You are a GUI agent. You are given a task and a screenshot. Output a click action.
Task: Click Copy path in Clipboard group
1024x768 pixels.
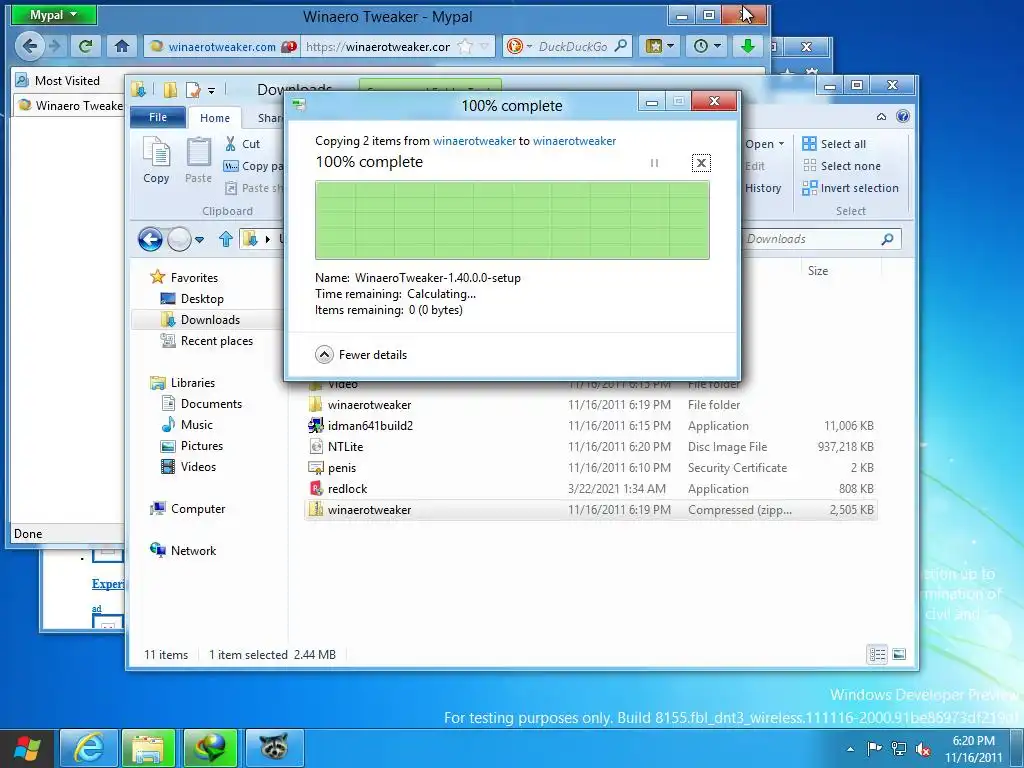[253, 166]
